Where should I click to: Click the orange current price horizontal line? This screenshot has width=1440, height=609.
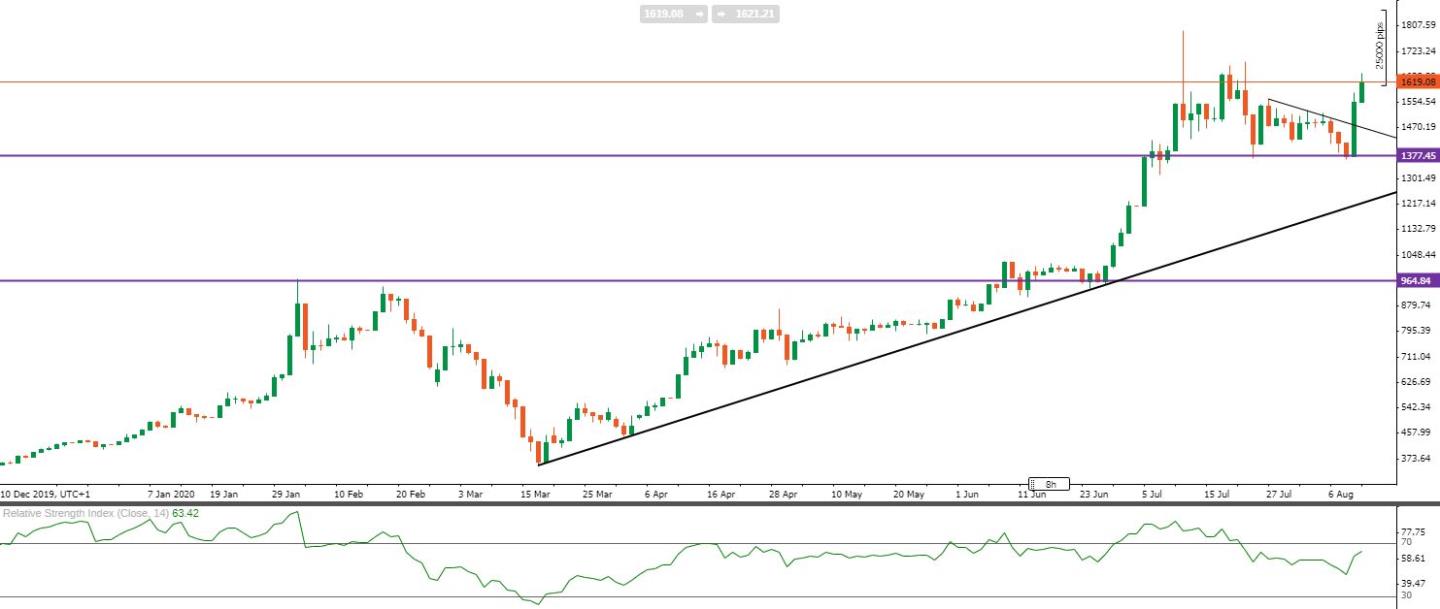coord(698,82)
